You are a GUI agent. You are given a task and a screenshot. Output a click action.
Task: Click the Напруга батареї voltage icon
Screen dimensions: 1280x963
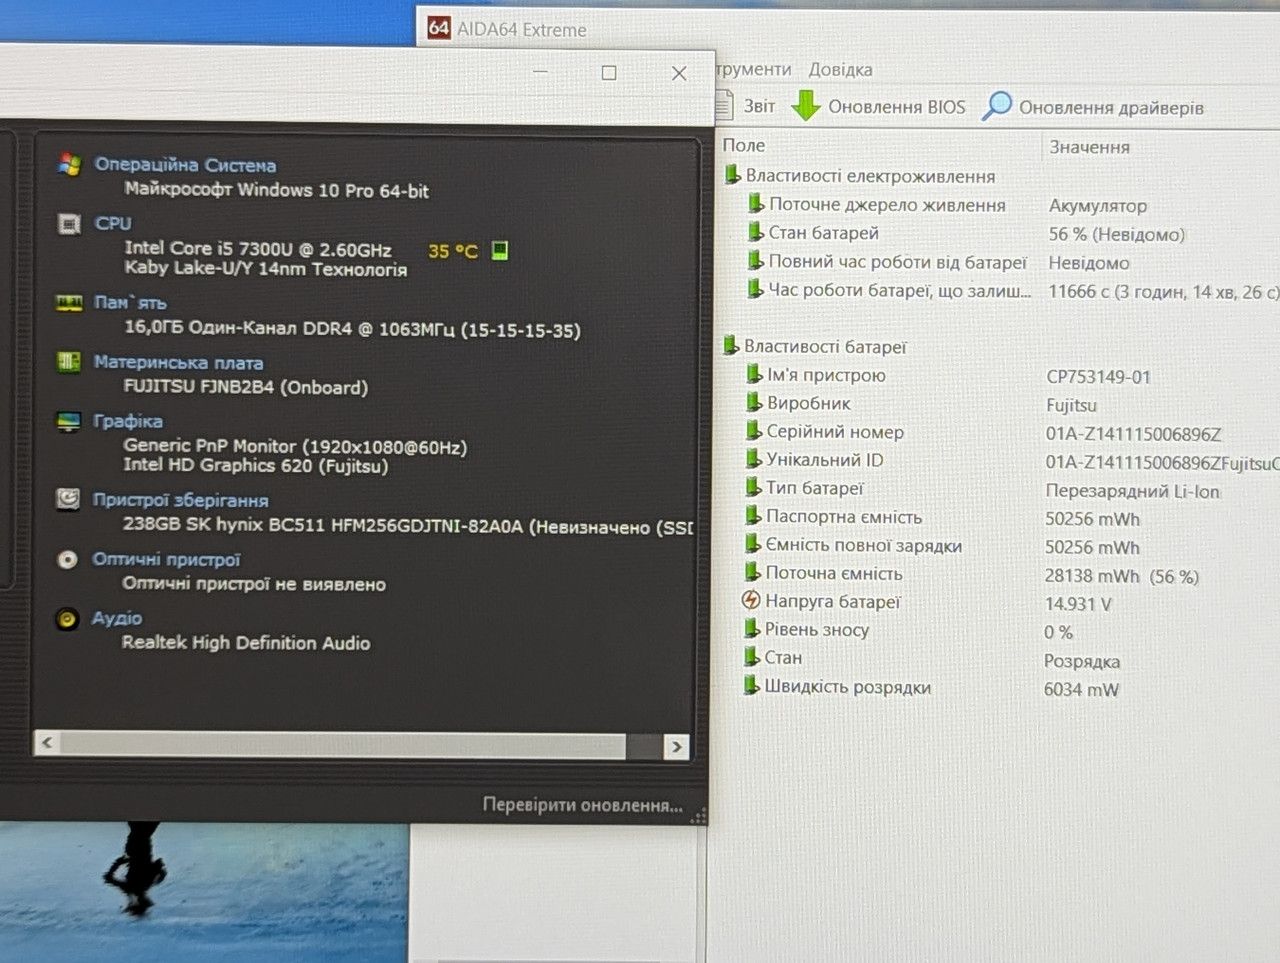pyautogui.click(x=751, y=601)
